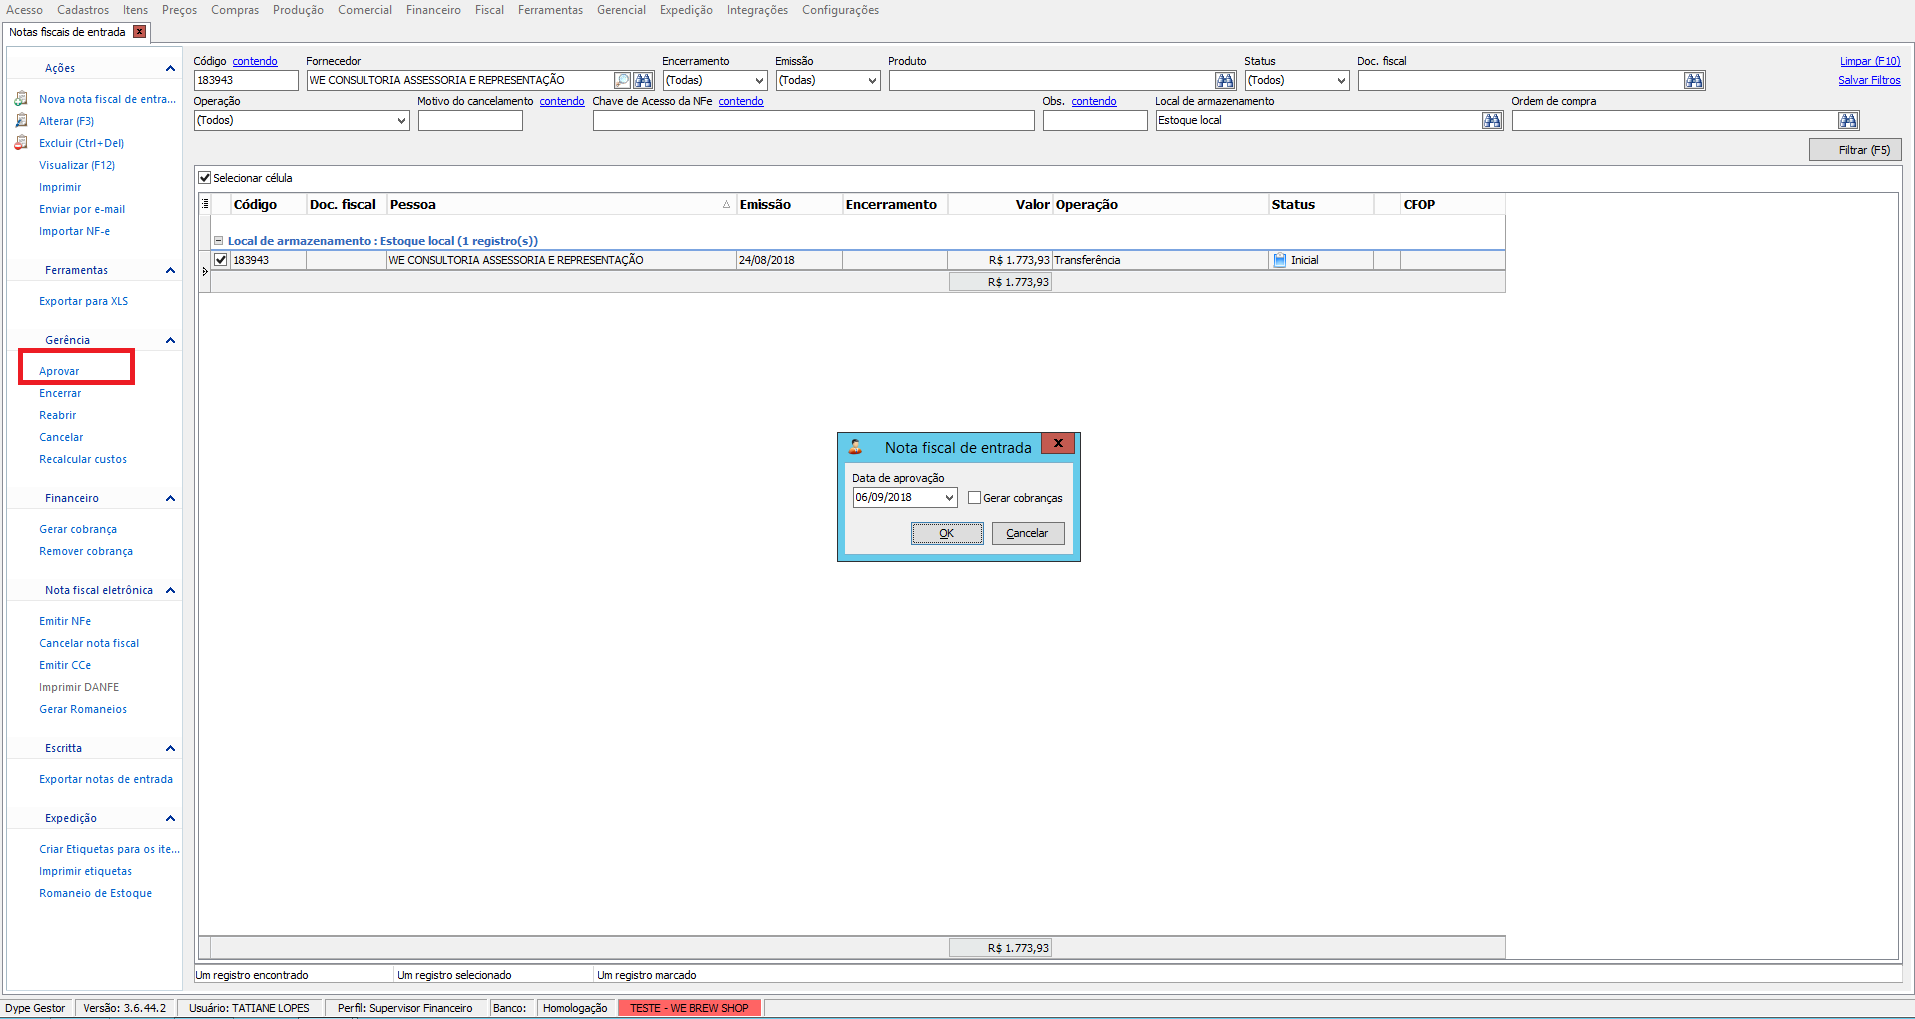Click the user icon in the dialog title

pos(855,447)
